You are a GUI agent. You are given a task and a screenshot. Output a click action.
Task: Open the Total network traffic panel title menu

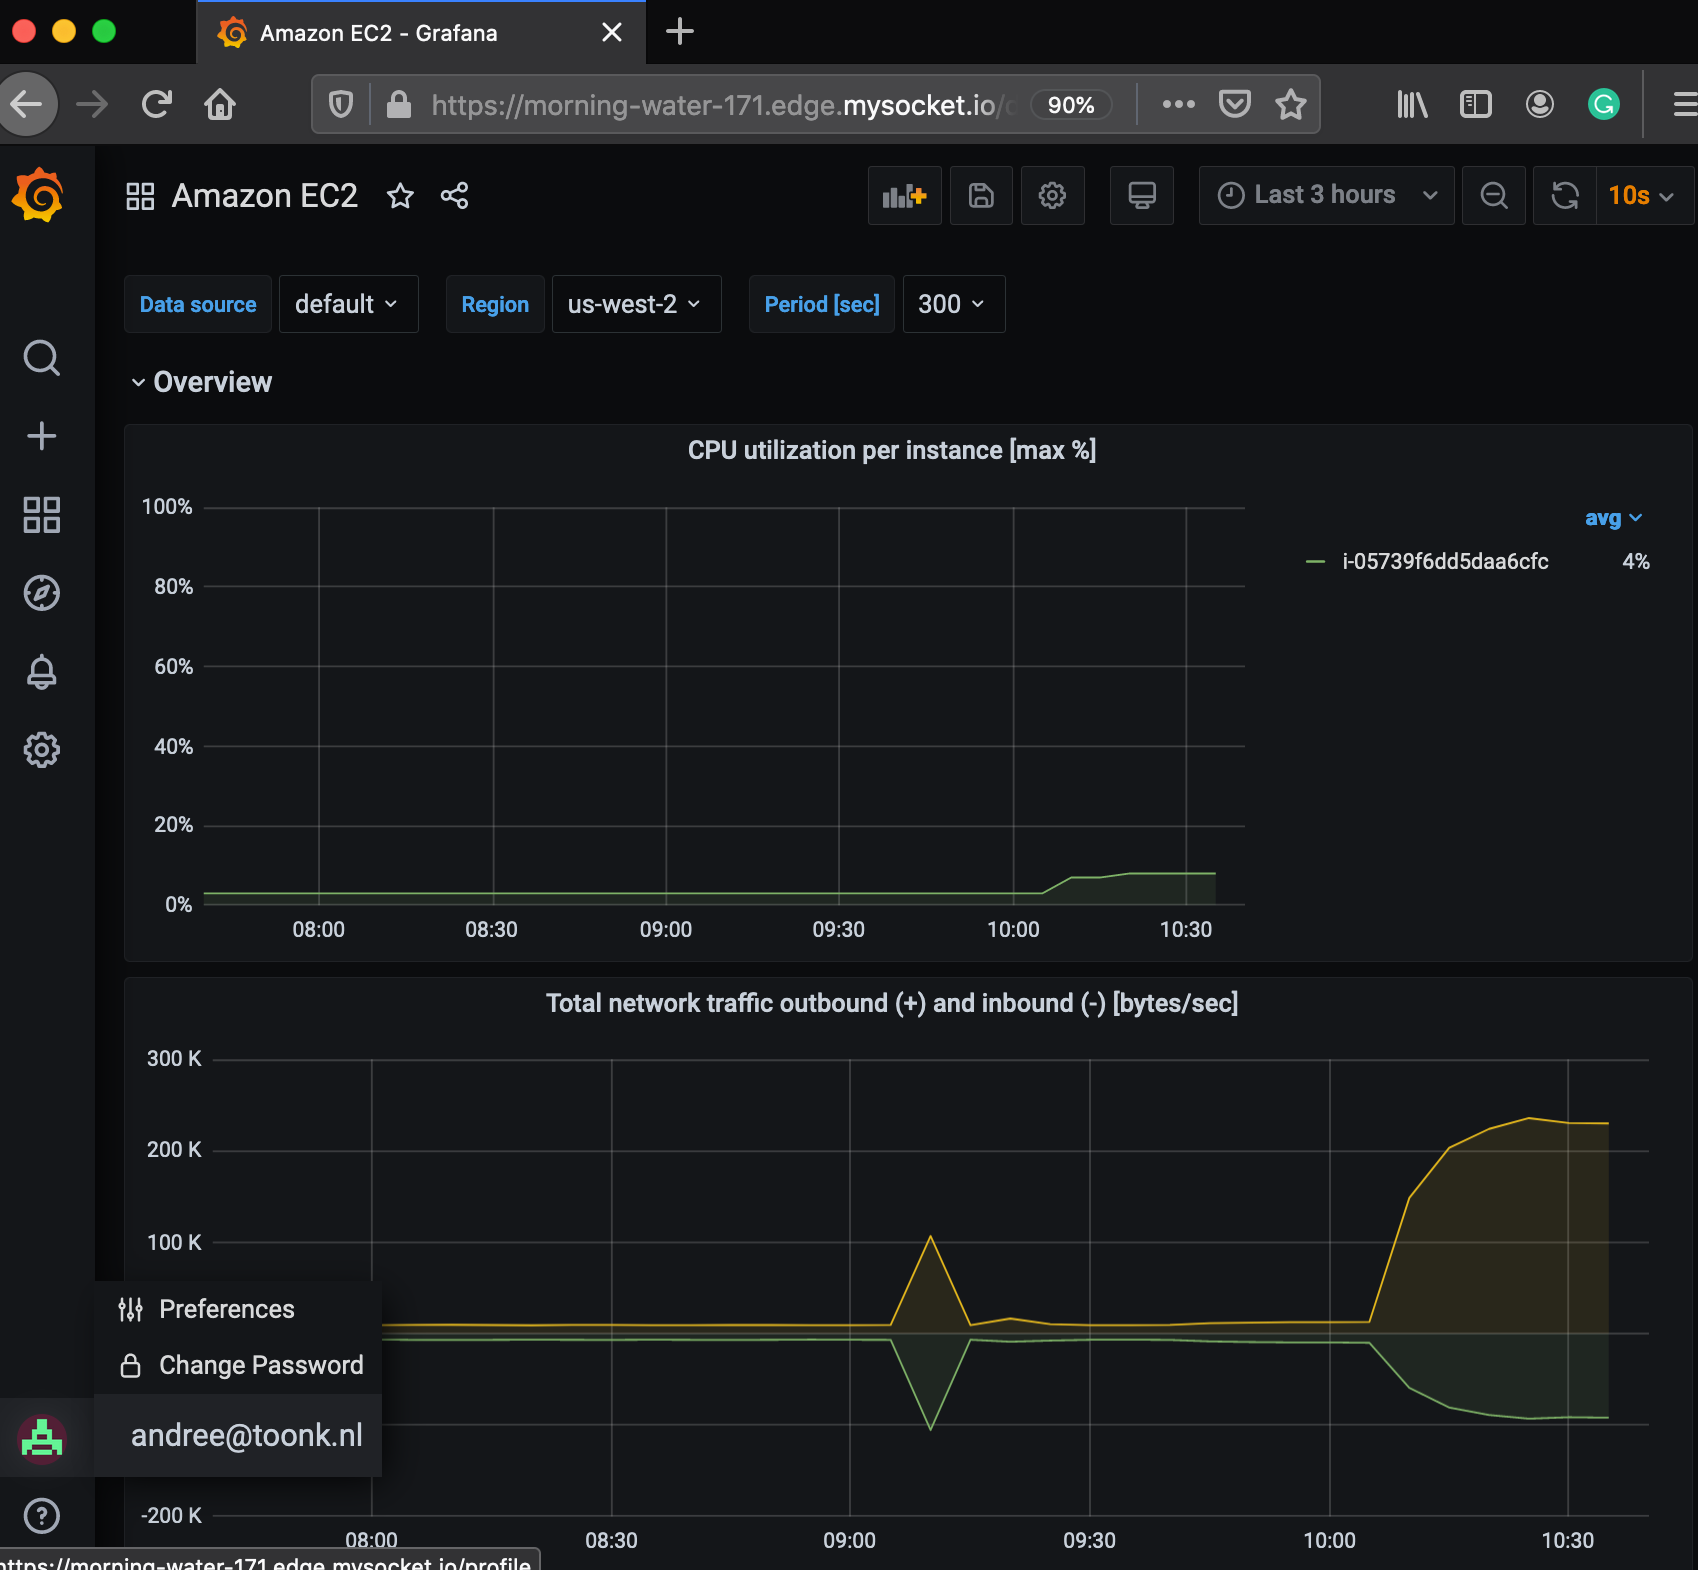891,1003
